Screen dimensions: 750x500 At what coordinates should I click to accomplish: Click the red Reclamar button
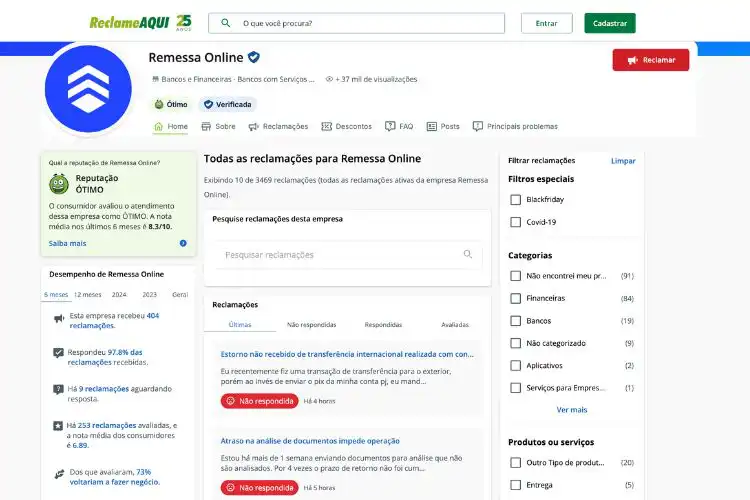pos(651,60)
